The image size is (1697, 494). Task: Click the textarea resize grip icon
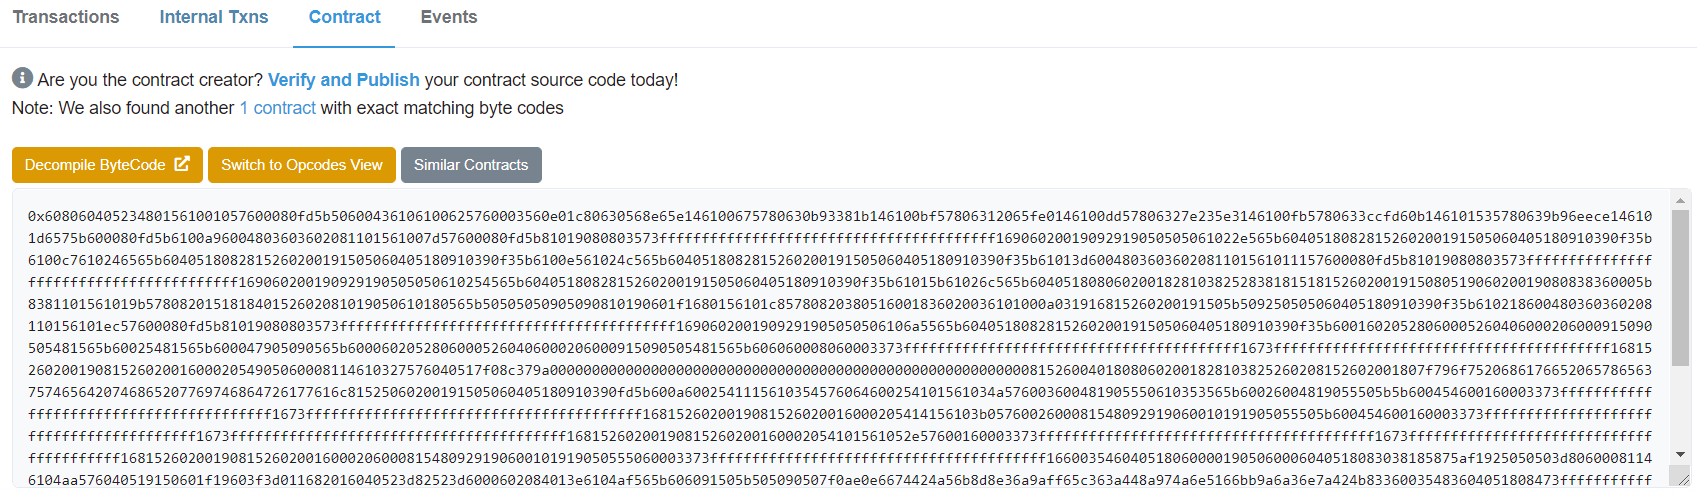[x=1682, y=479]
